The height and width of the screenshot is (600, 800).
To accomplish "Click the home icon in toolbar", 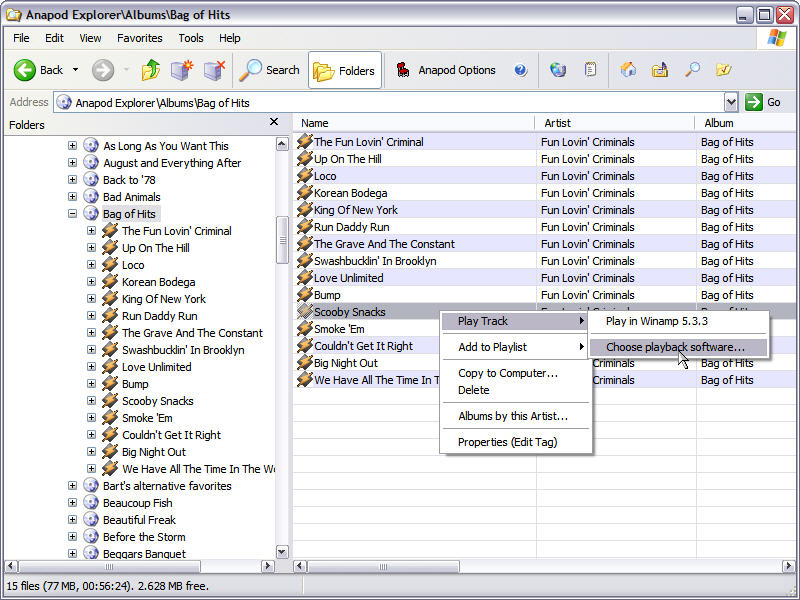I will [x=628, y=69].
